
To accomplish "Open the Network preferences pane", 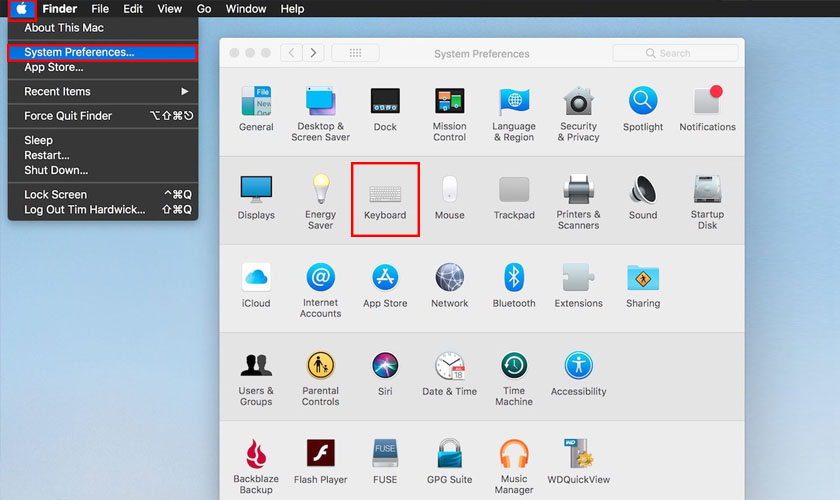I will point(449,285).
